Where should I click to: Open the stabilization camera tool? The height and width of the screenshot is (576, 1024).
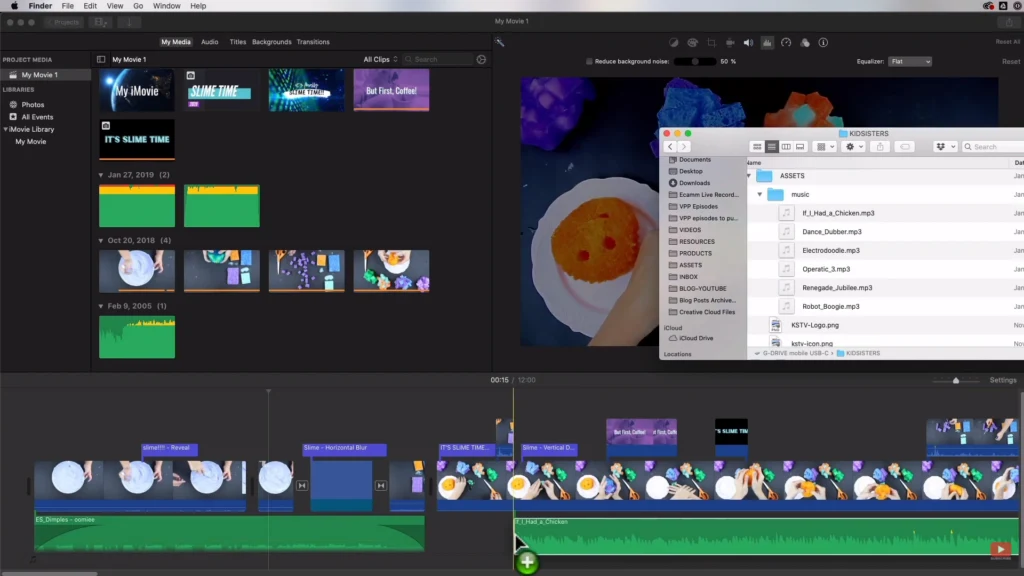pyautogui.click(x=730, y=43)
